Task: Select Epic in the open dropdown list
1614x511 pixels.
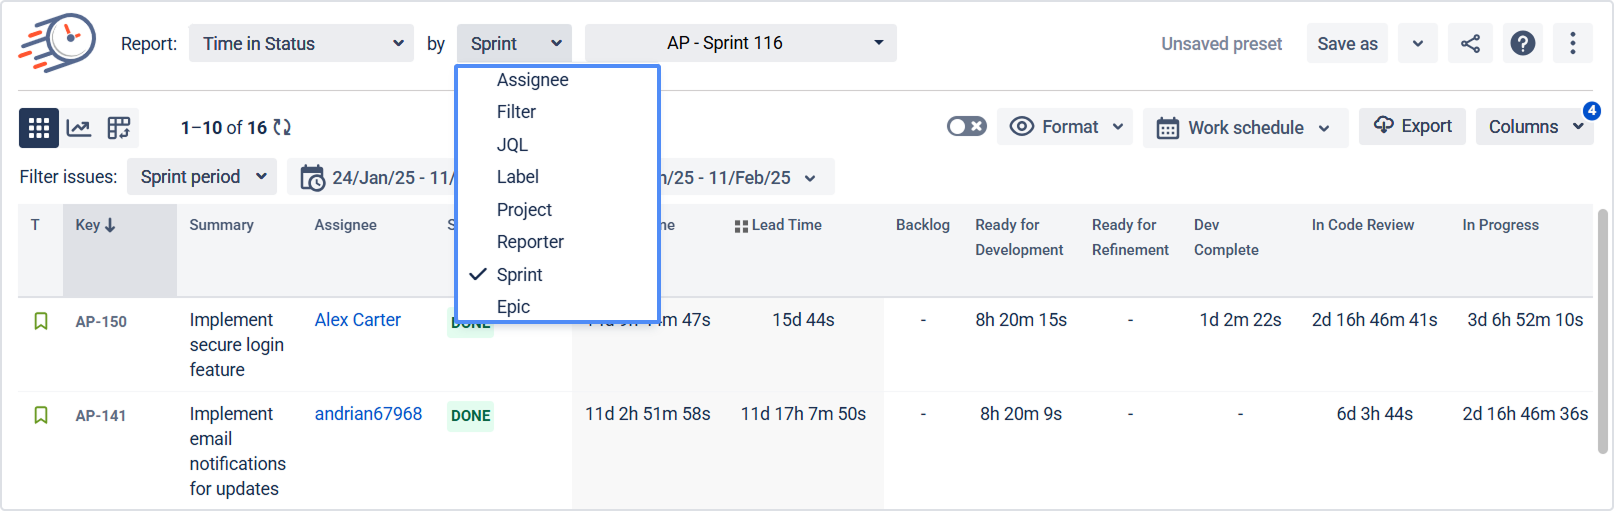Action: 513,307
